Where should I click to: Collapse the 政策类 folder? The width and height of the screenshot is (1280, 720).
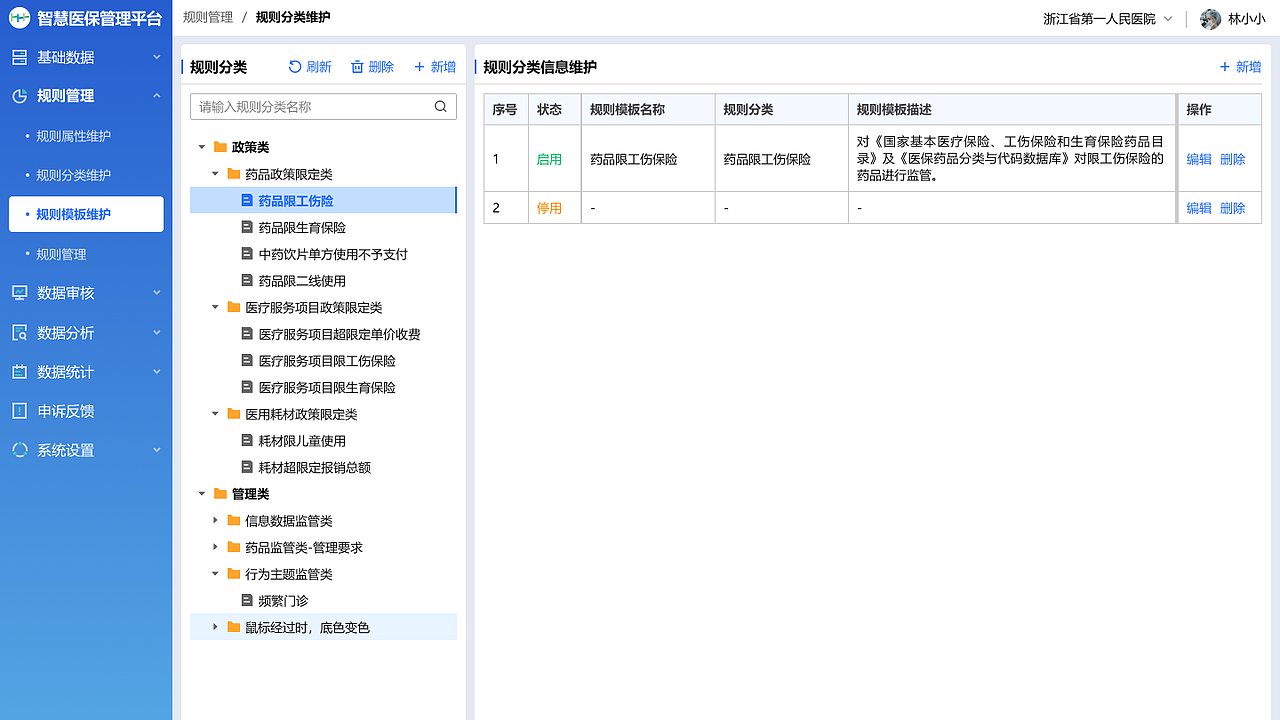coord(200,146)
